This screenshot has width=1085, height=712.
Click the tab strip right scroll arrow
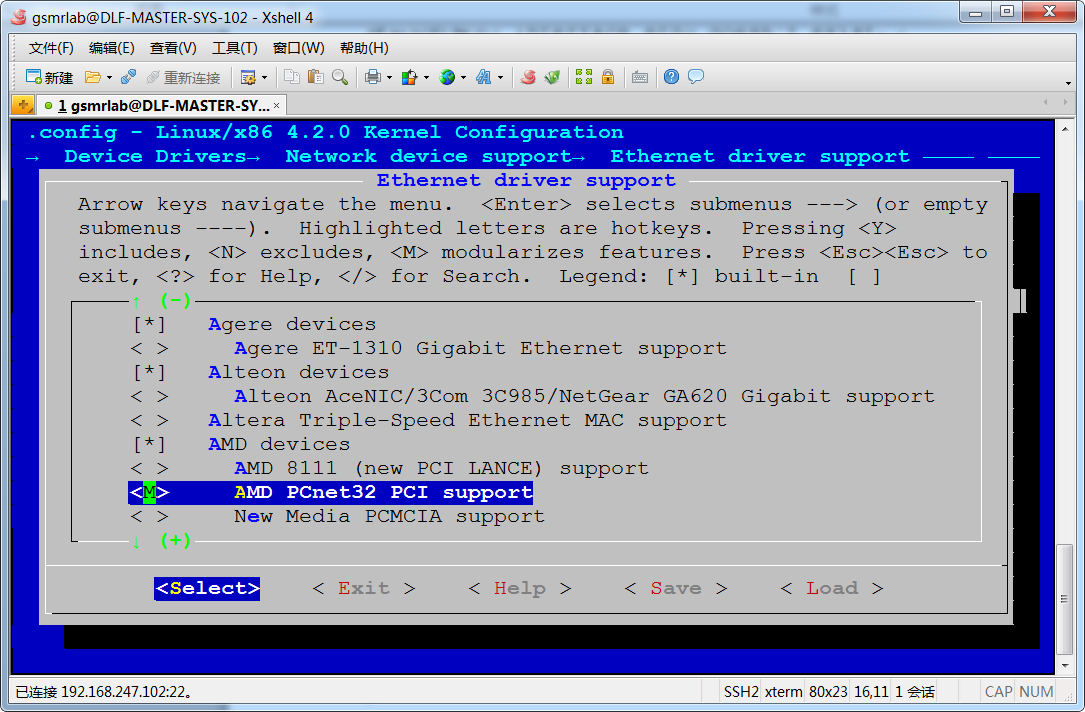1065,102
